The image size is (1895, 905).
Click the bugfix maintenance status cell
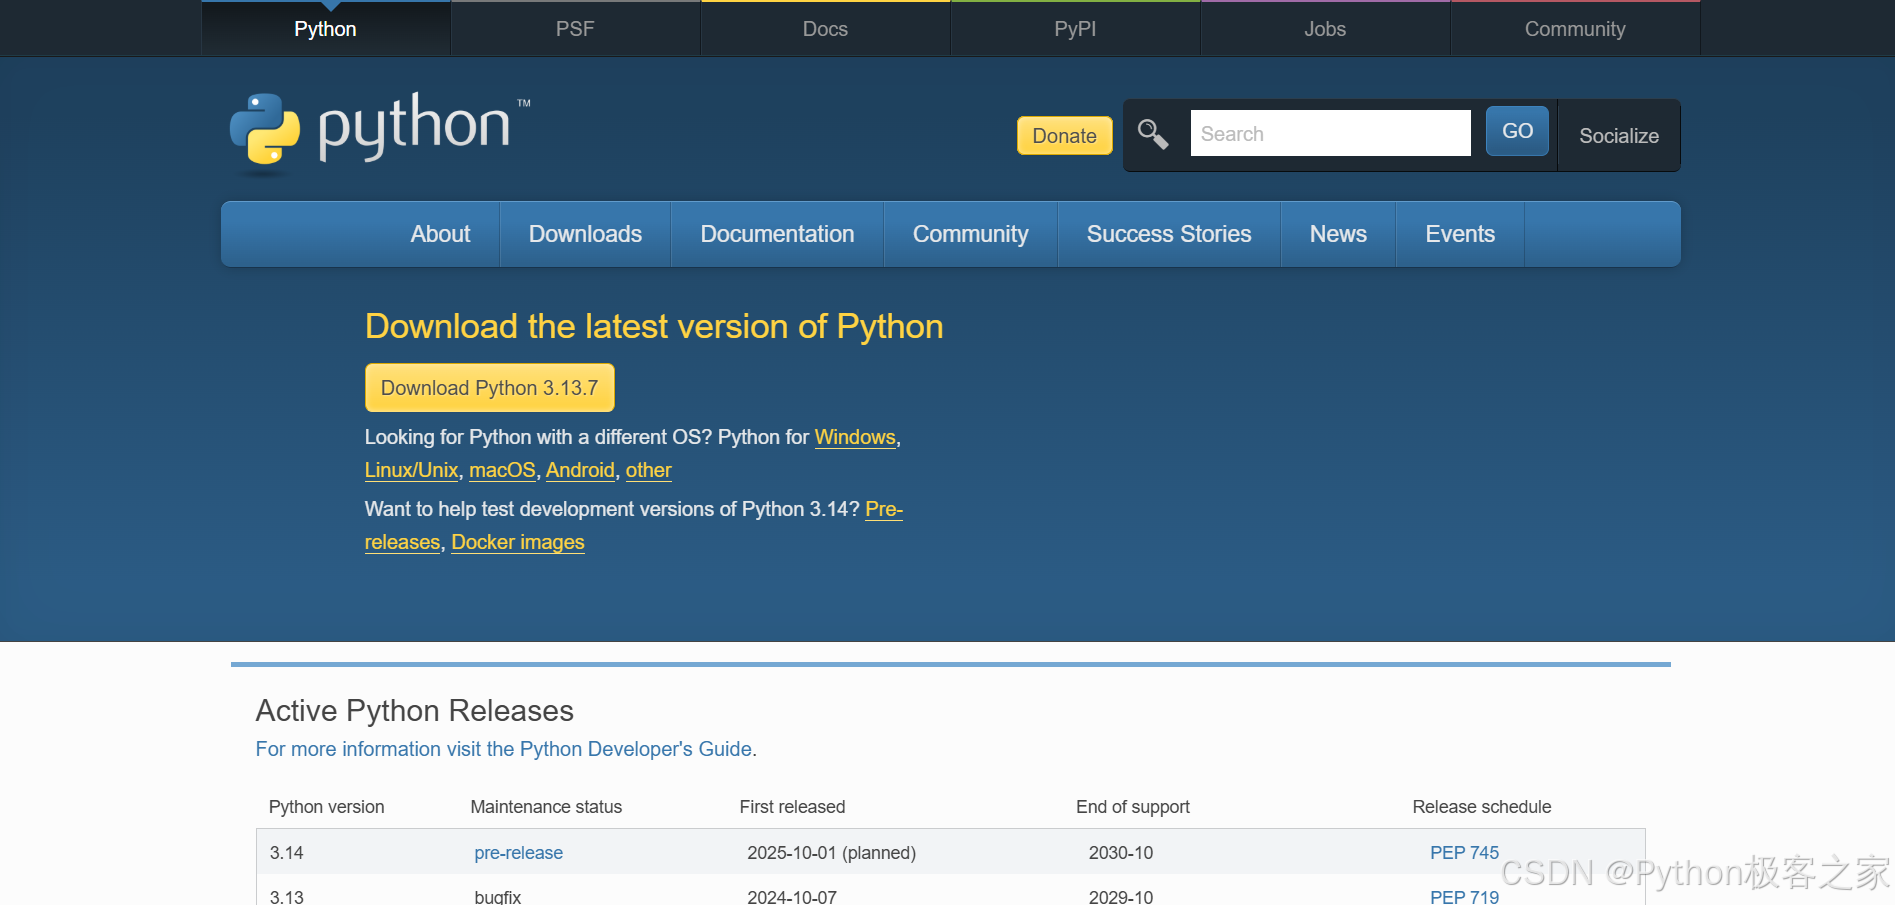point(497,896)
